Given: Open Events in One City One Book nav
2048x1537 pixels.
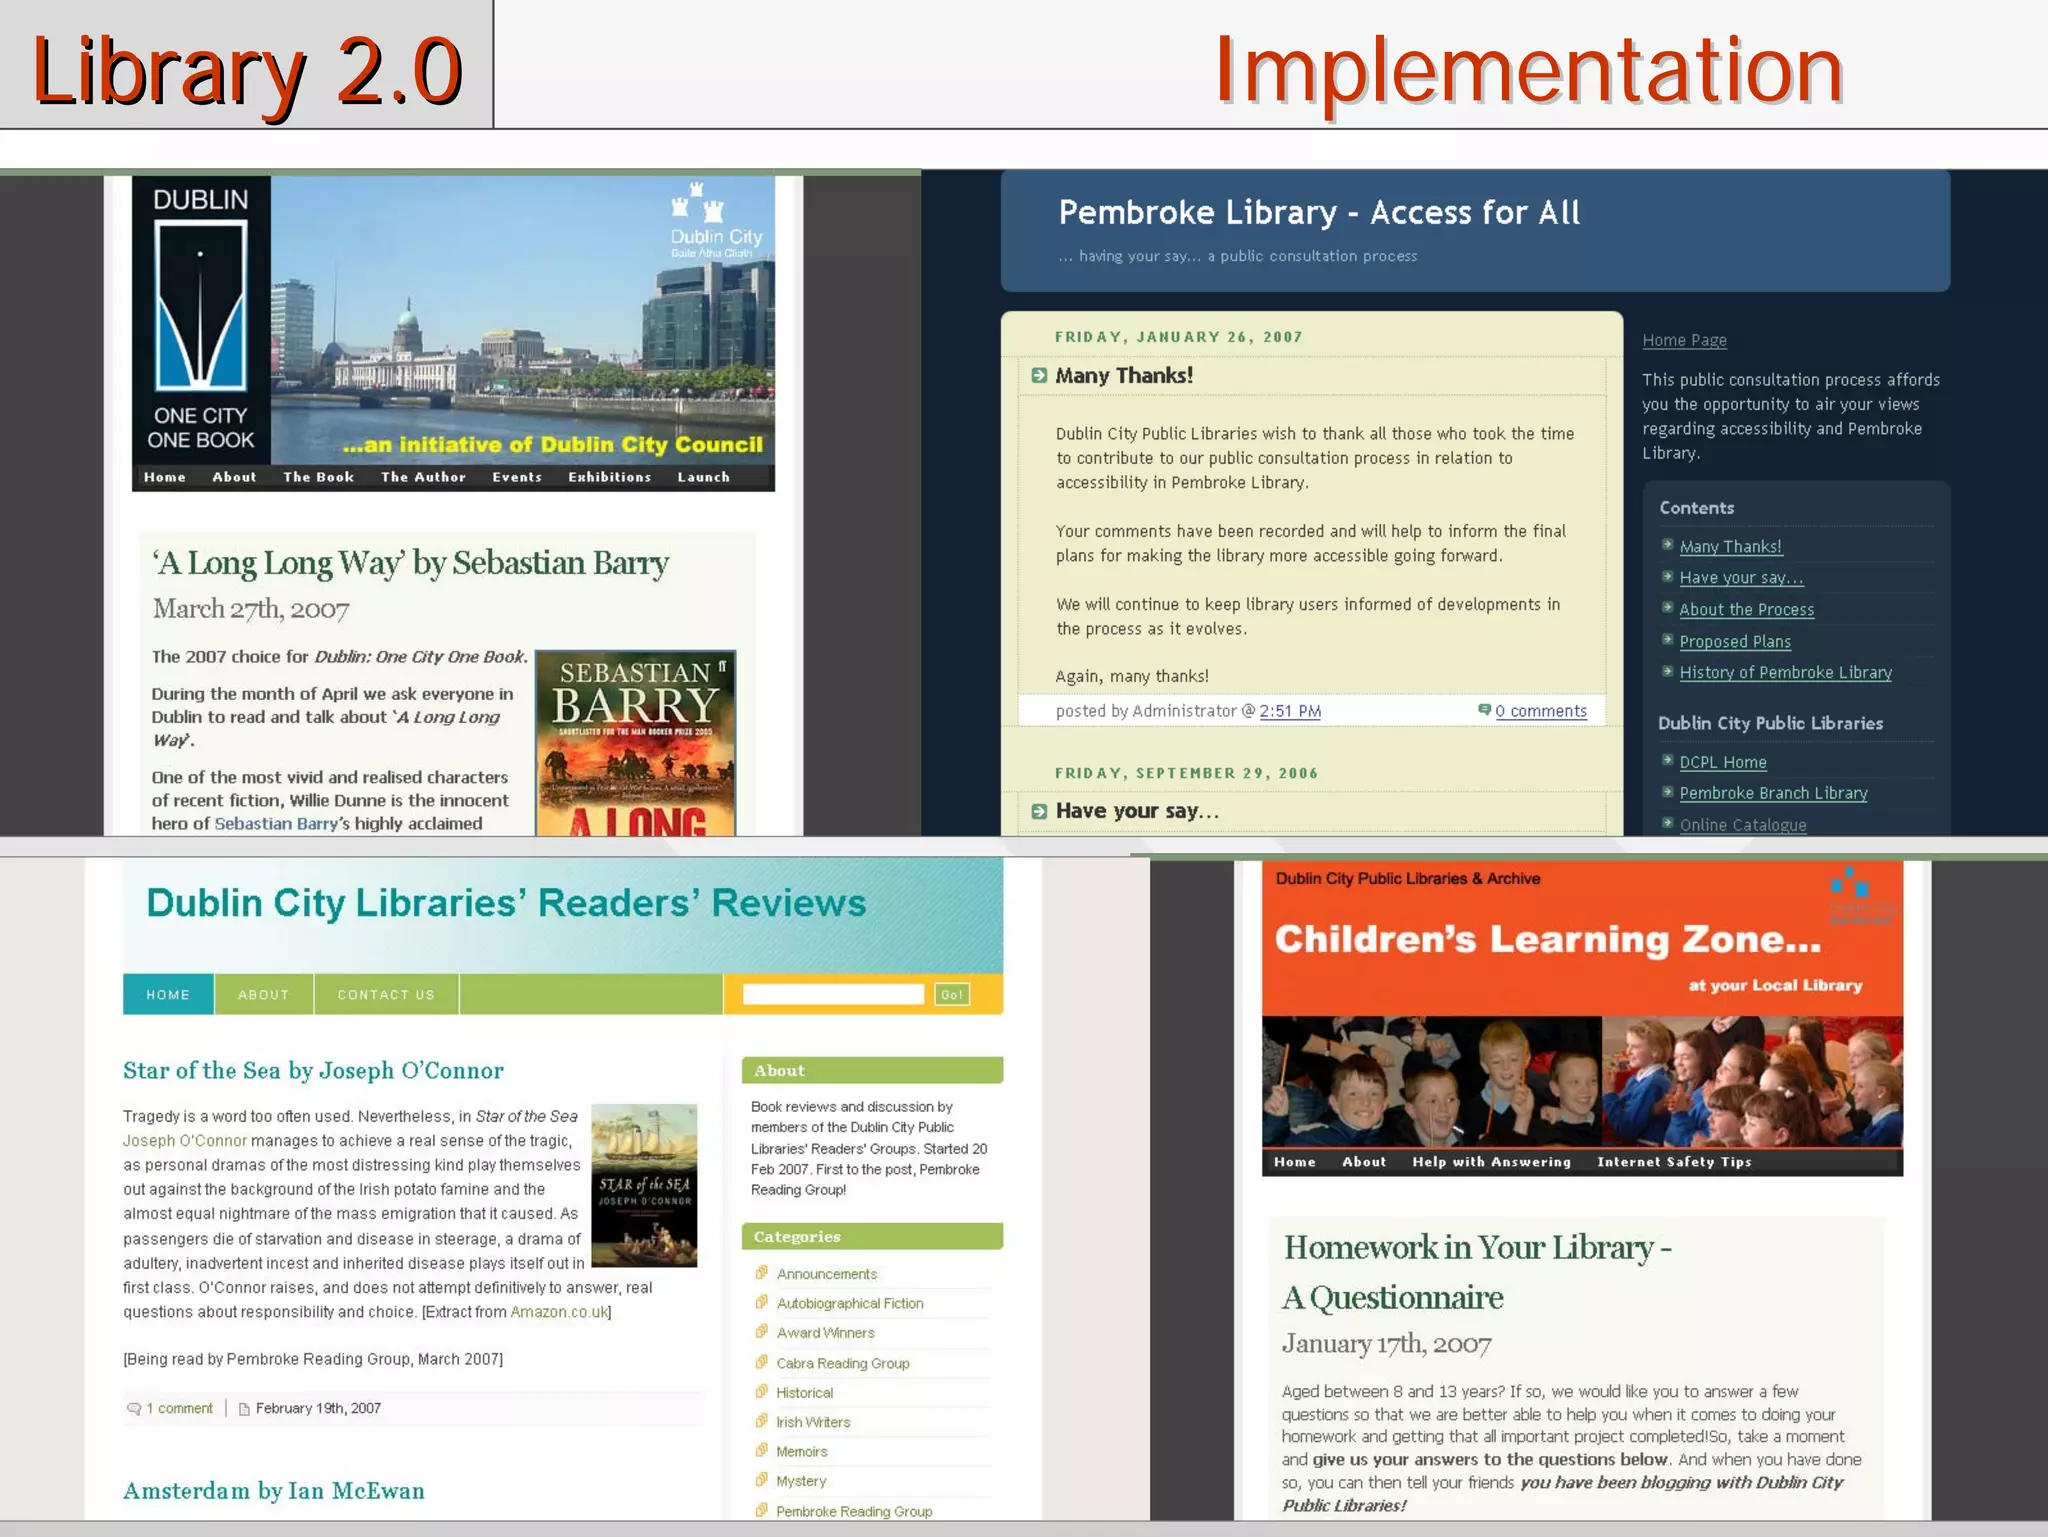Looking at the screenshot, I should tap(517, 477).
